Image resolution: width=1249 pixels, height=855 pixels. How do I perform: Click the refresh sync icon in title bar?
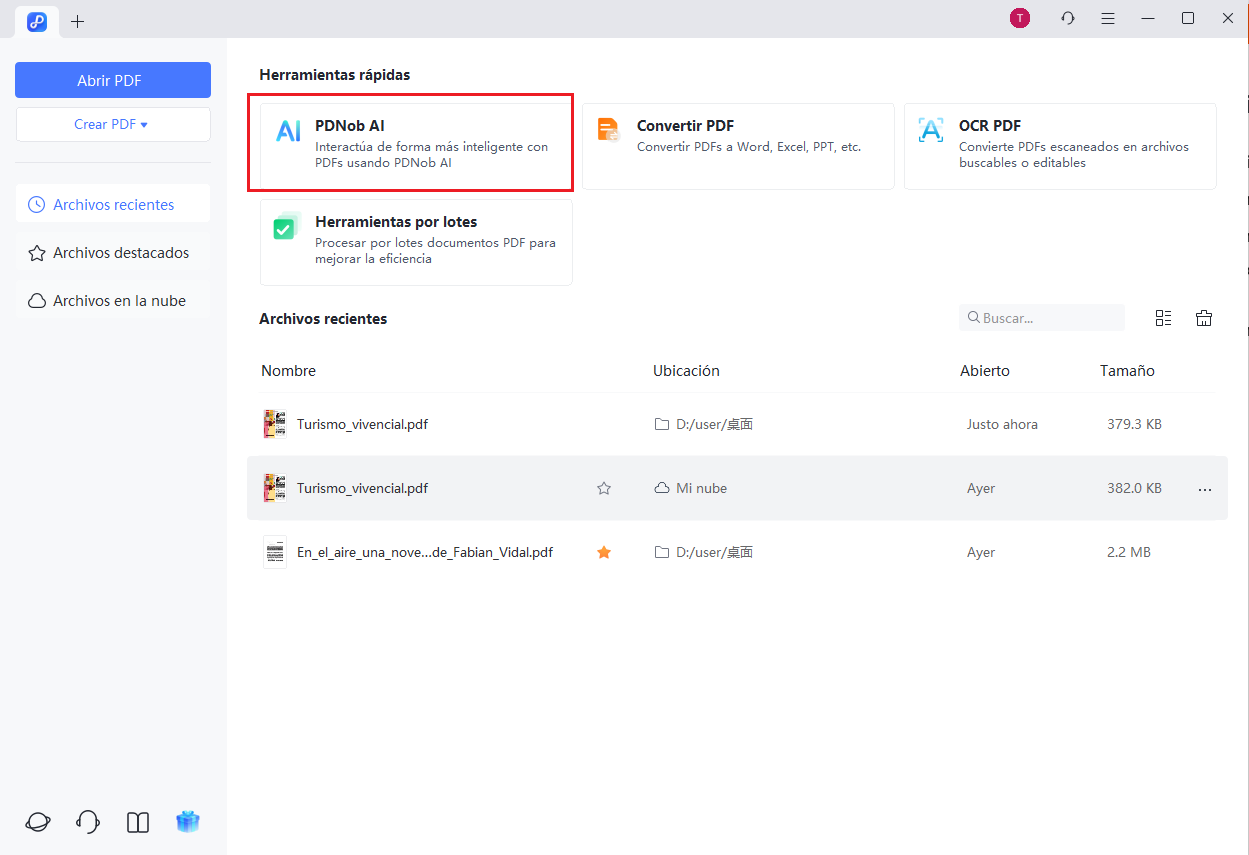(1068, 19)
